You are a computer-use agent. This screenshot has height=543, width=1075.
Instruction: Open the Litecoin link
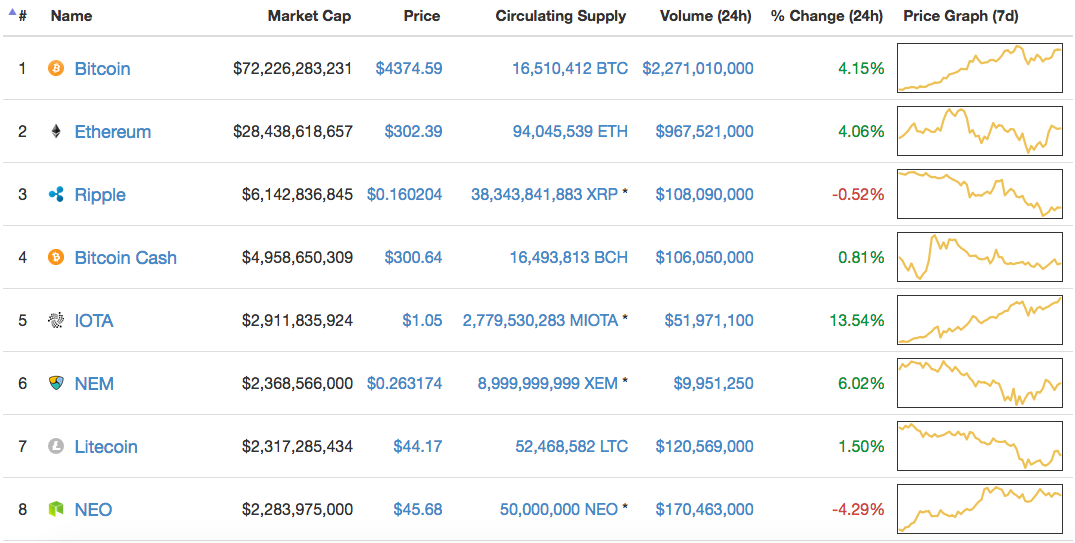coord(106,446)
